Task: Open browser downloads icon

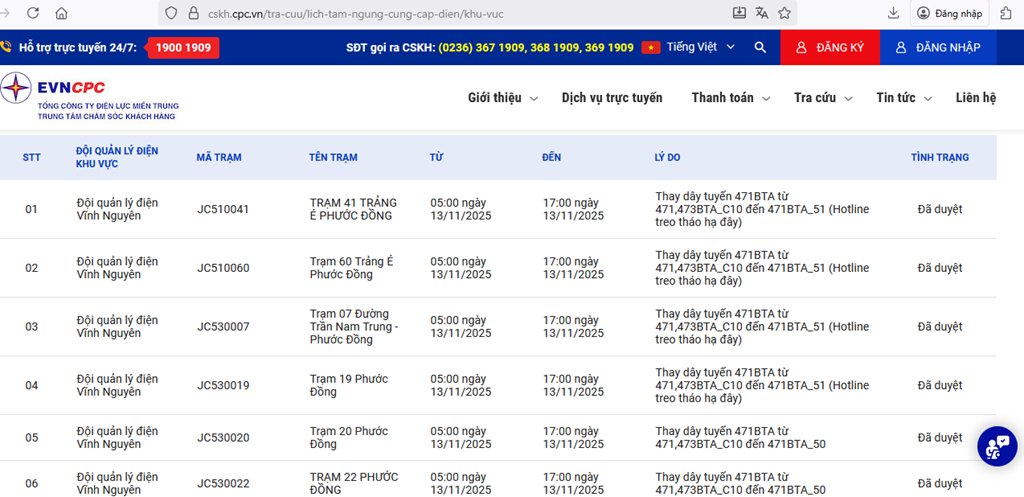Action: (x=893, y=13)
